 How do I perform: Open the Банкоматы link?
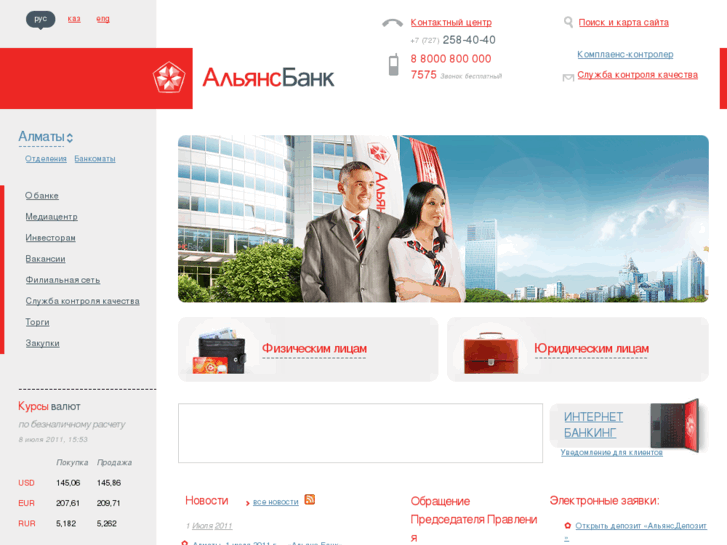95,159
